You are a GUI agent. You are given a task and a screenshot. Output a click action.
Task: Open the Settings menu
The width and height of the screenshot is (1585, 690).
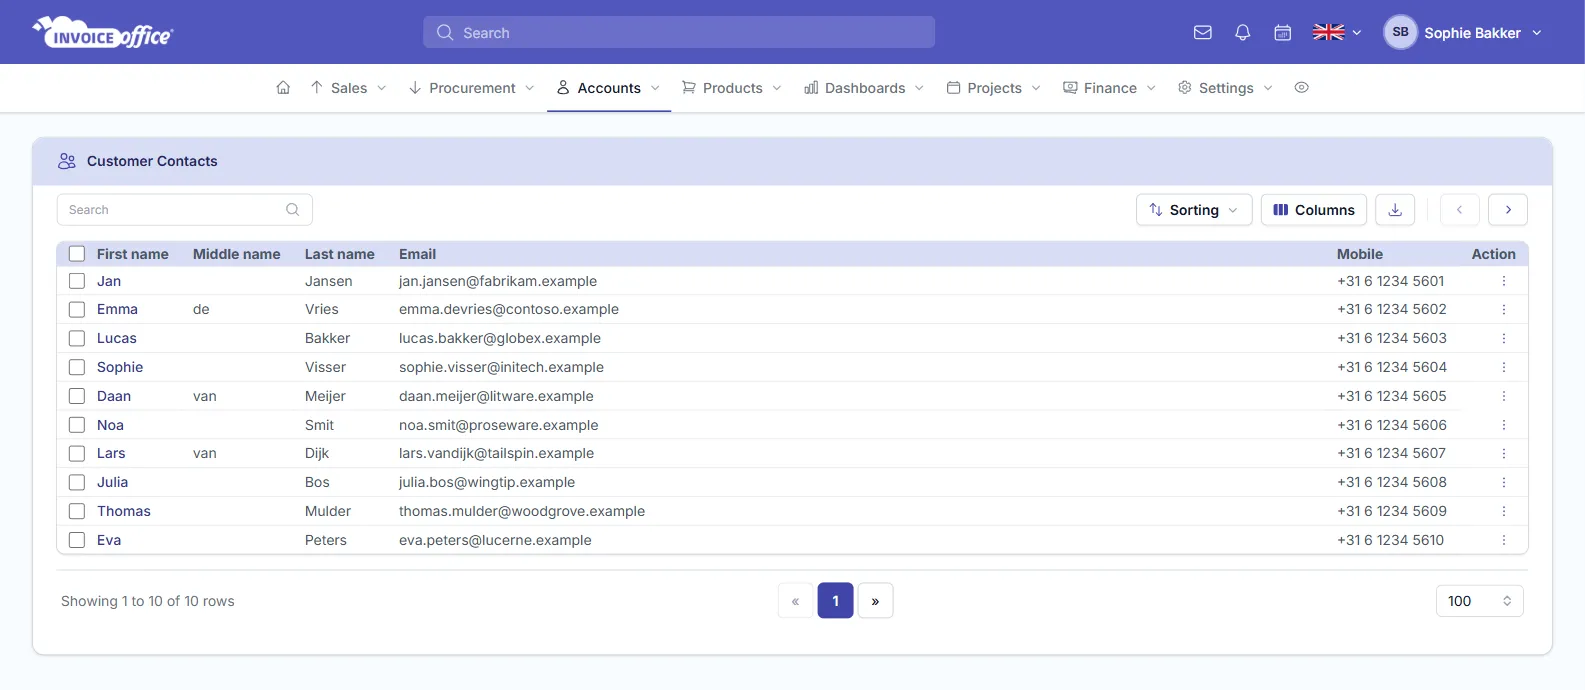tap(1225, 88)
